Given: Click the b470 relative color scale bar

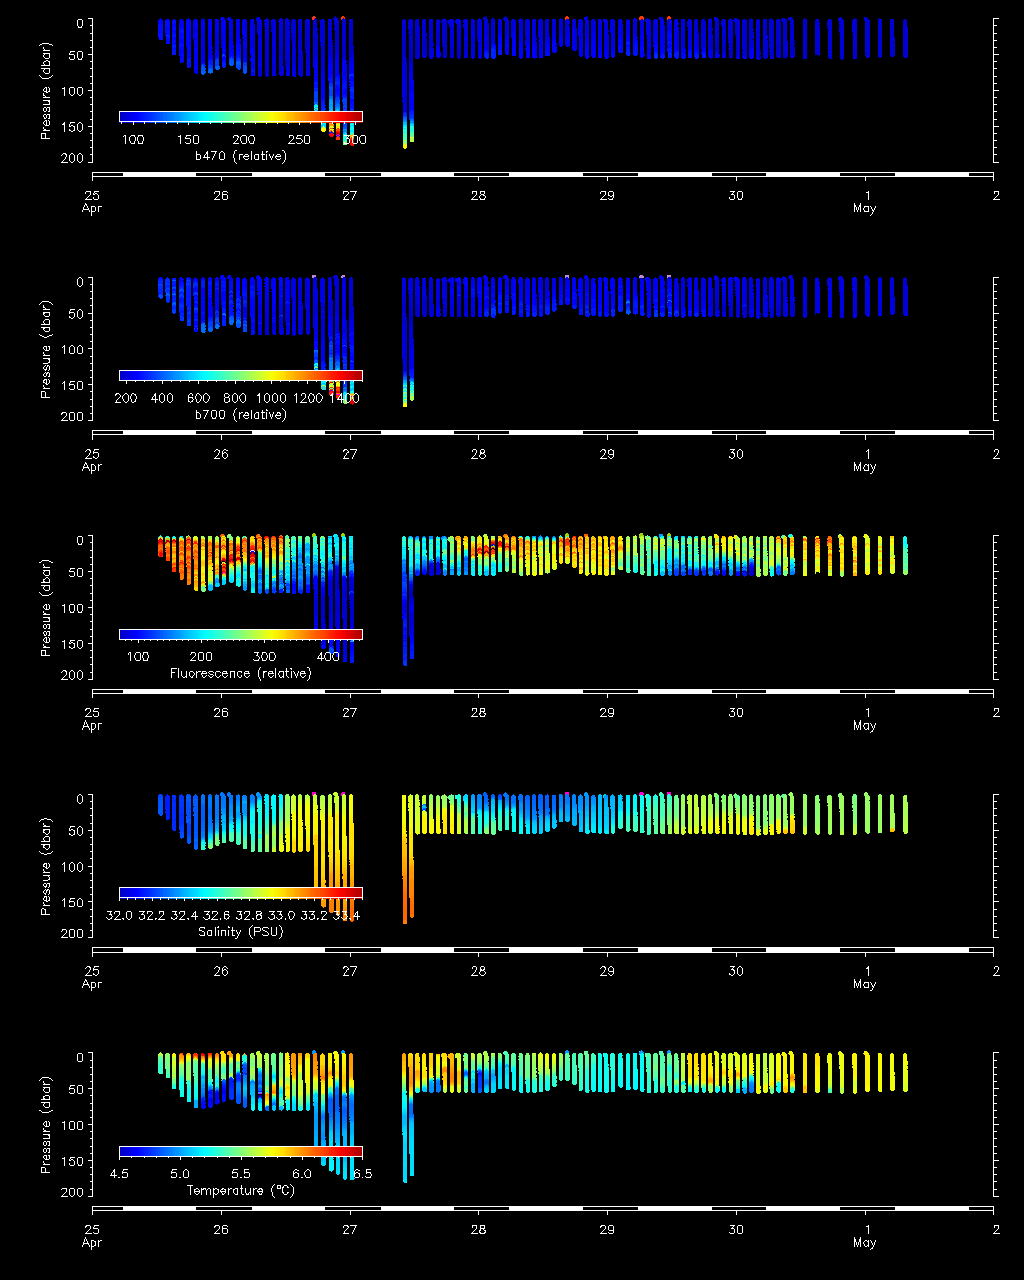Looking at the screenshot, I should 240,117.
